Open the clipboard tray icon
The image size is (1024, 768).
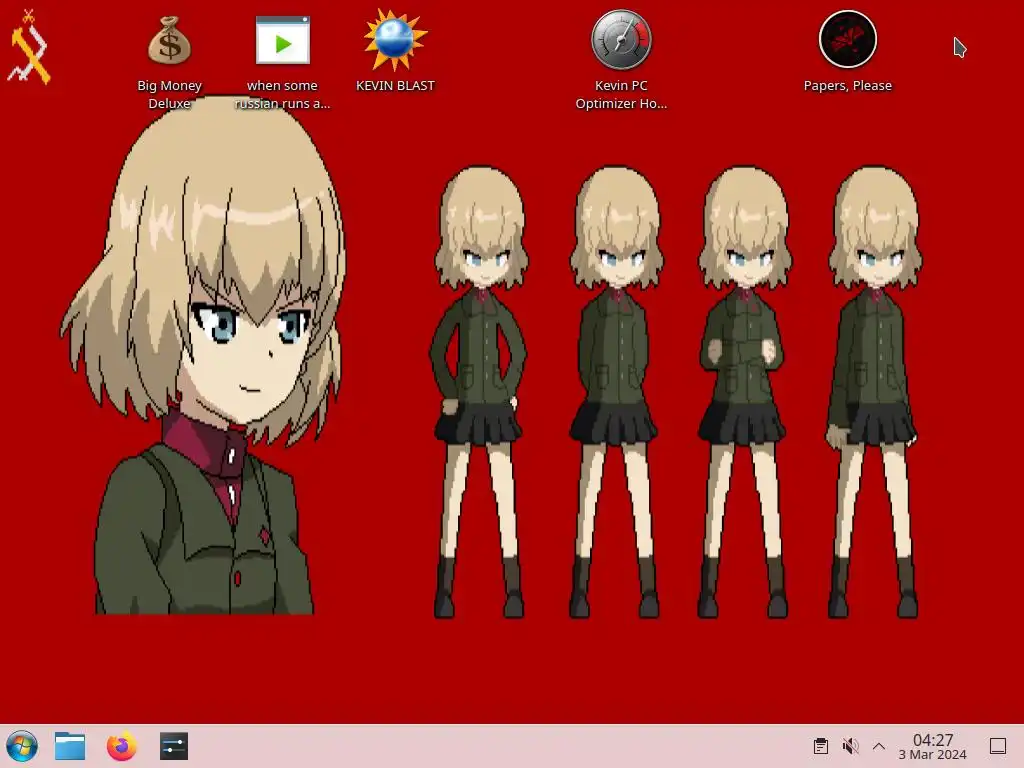click(x=821, y=746)
